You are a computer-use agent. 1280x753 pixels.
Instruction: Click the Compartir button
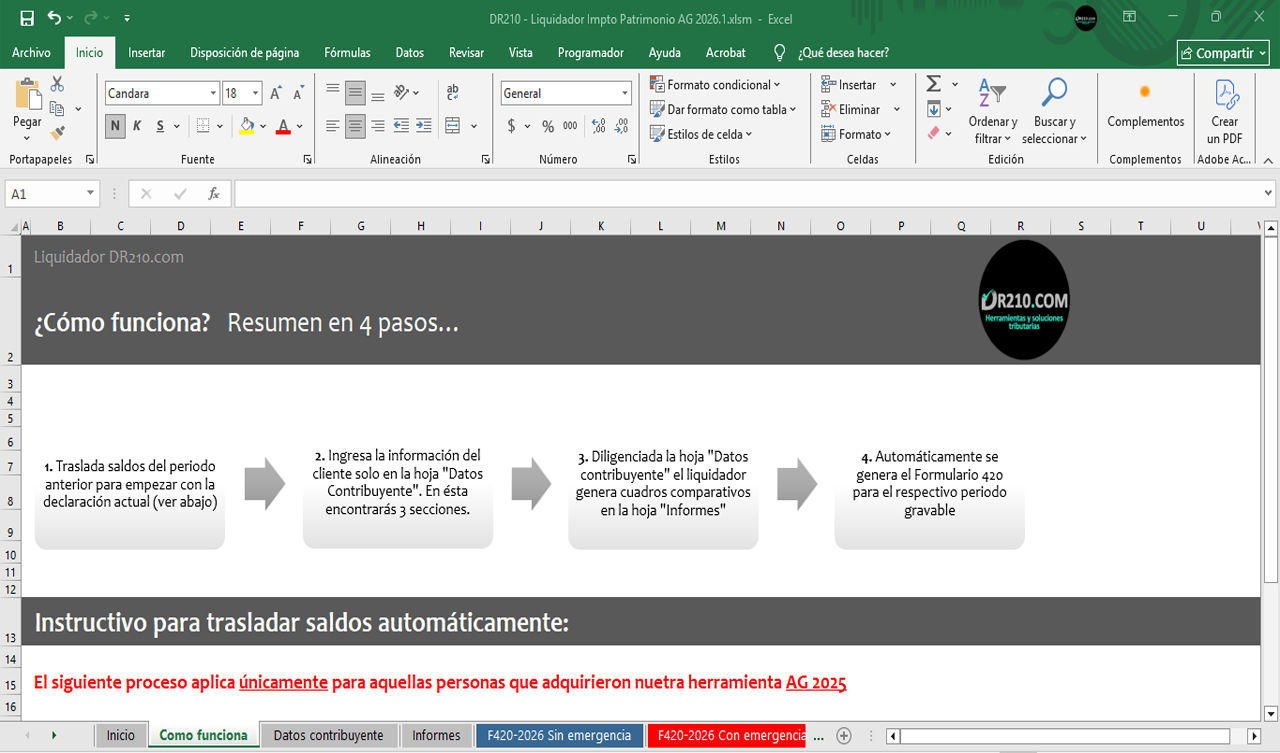[x=1223, y=53]
